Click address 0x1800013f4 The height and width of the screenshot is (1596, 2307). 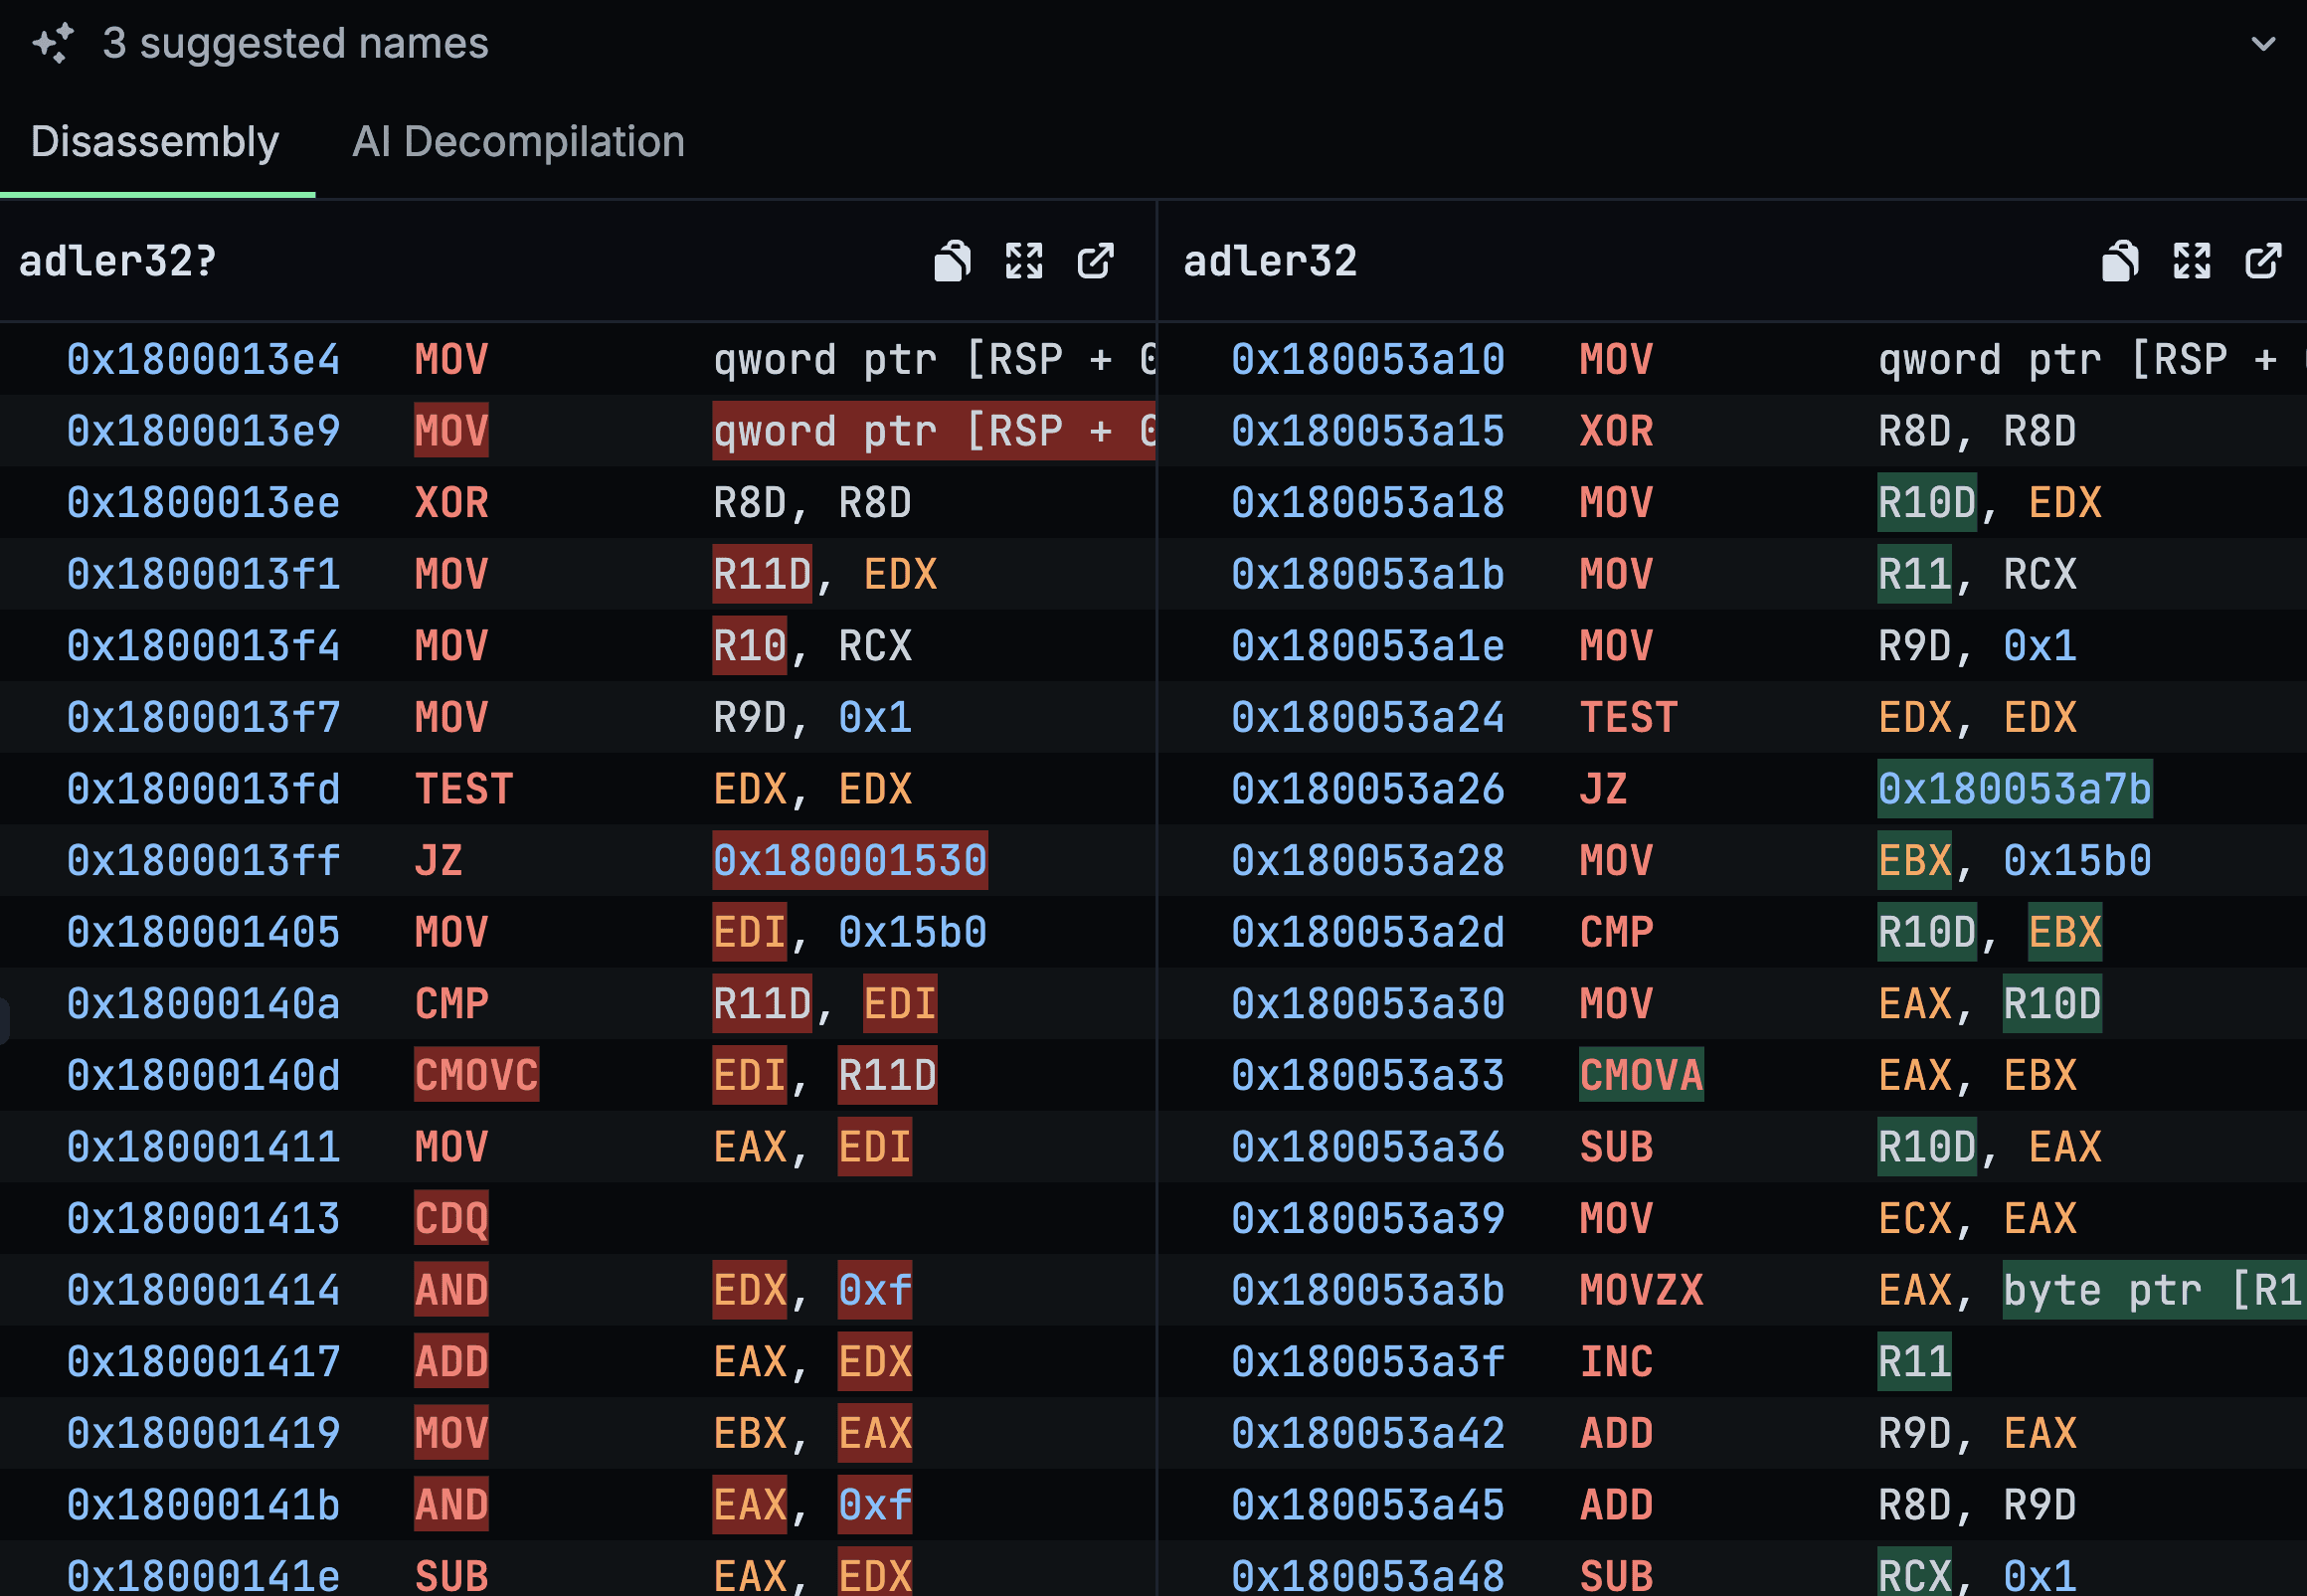(x=204, y=646)
